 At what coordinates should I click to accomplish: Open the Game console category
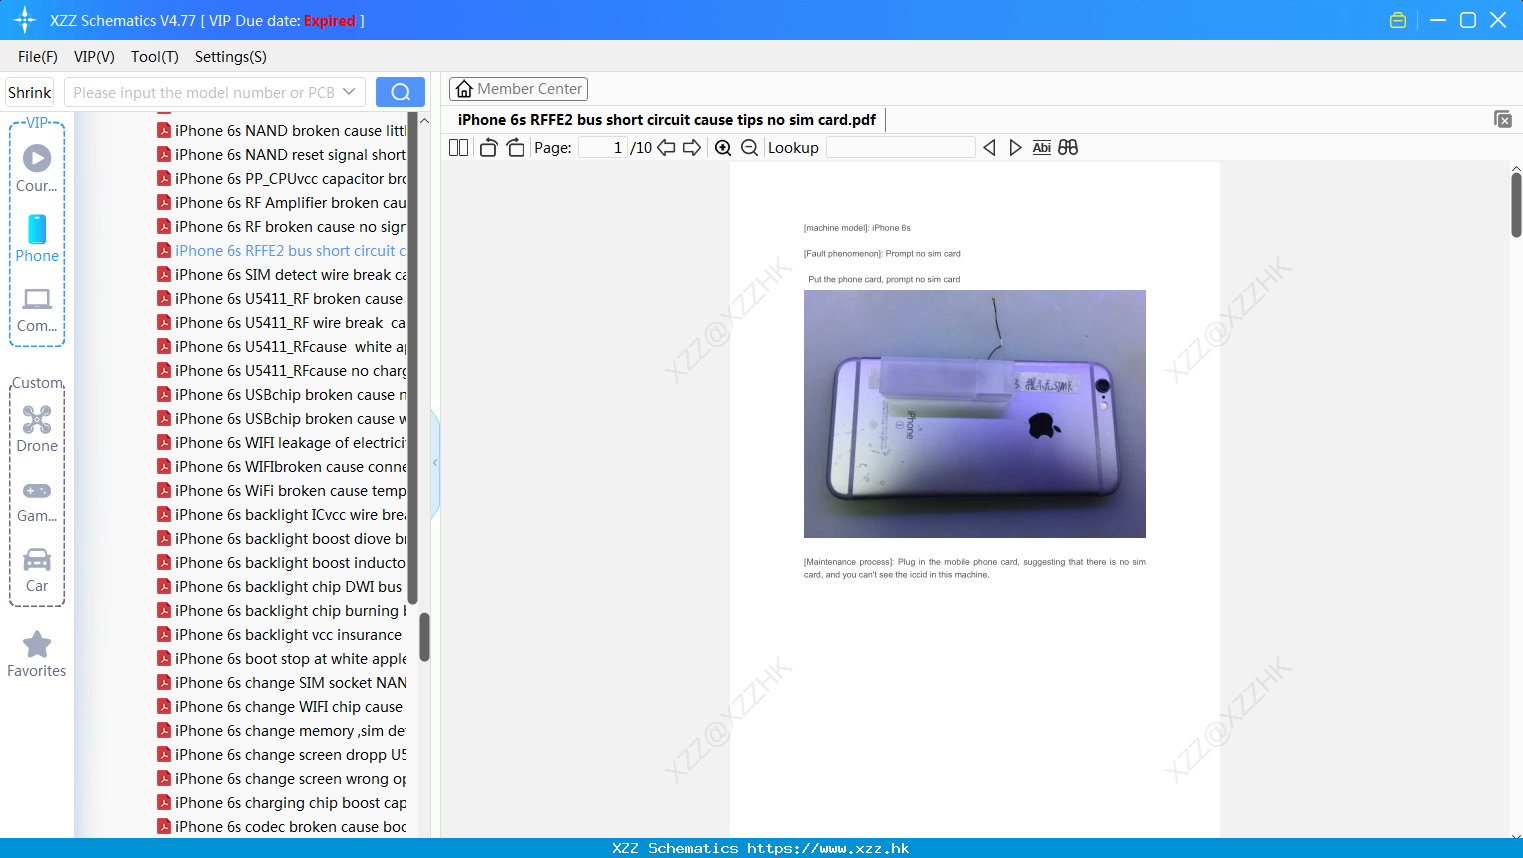tap(37, 502)
